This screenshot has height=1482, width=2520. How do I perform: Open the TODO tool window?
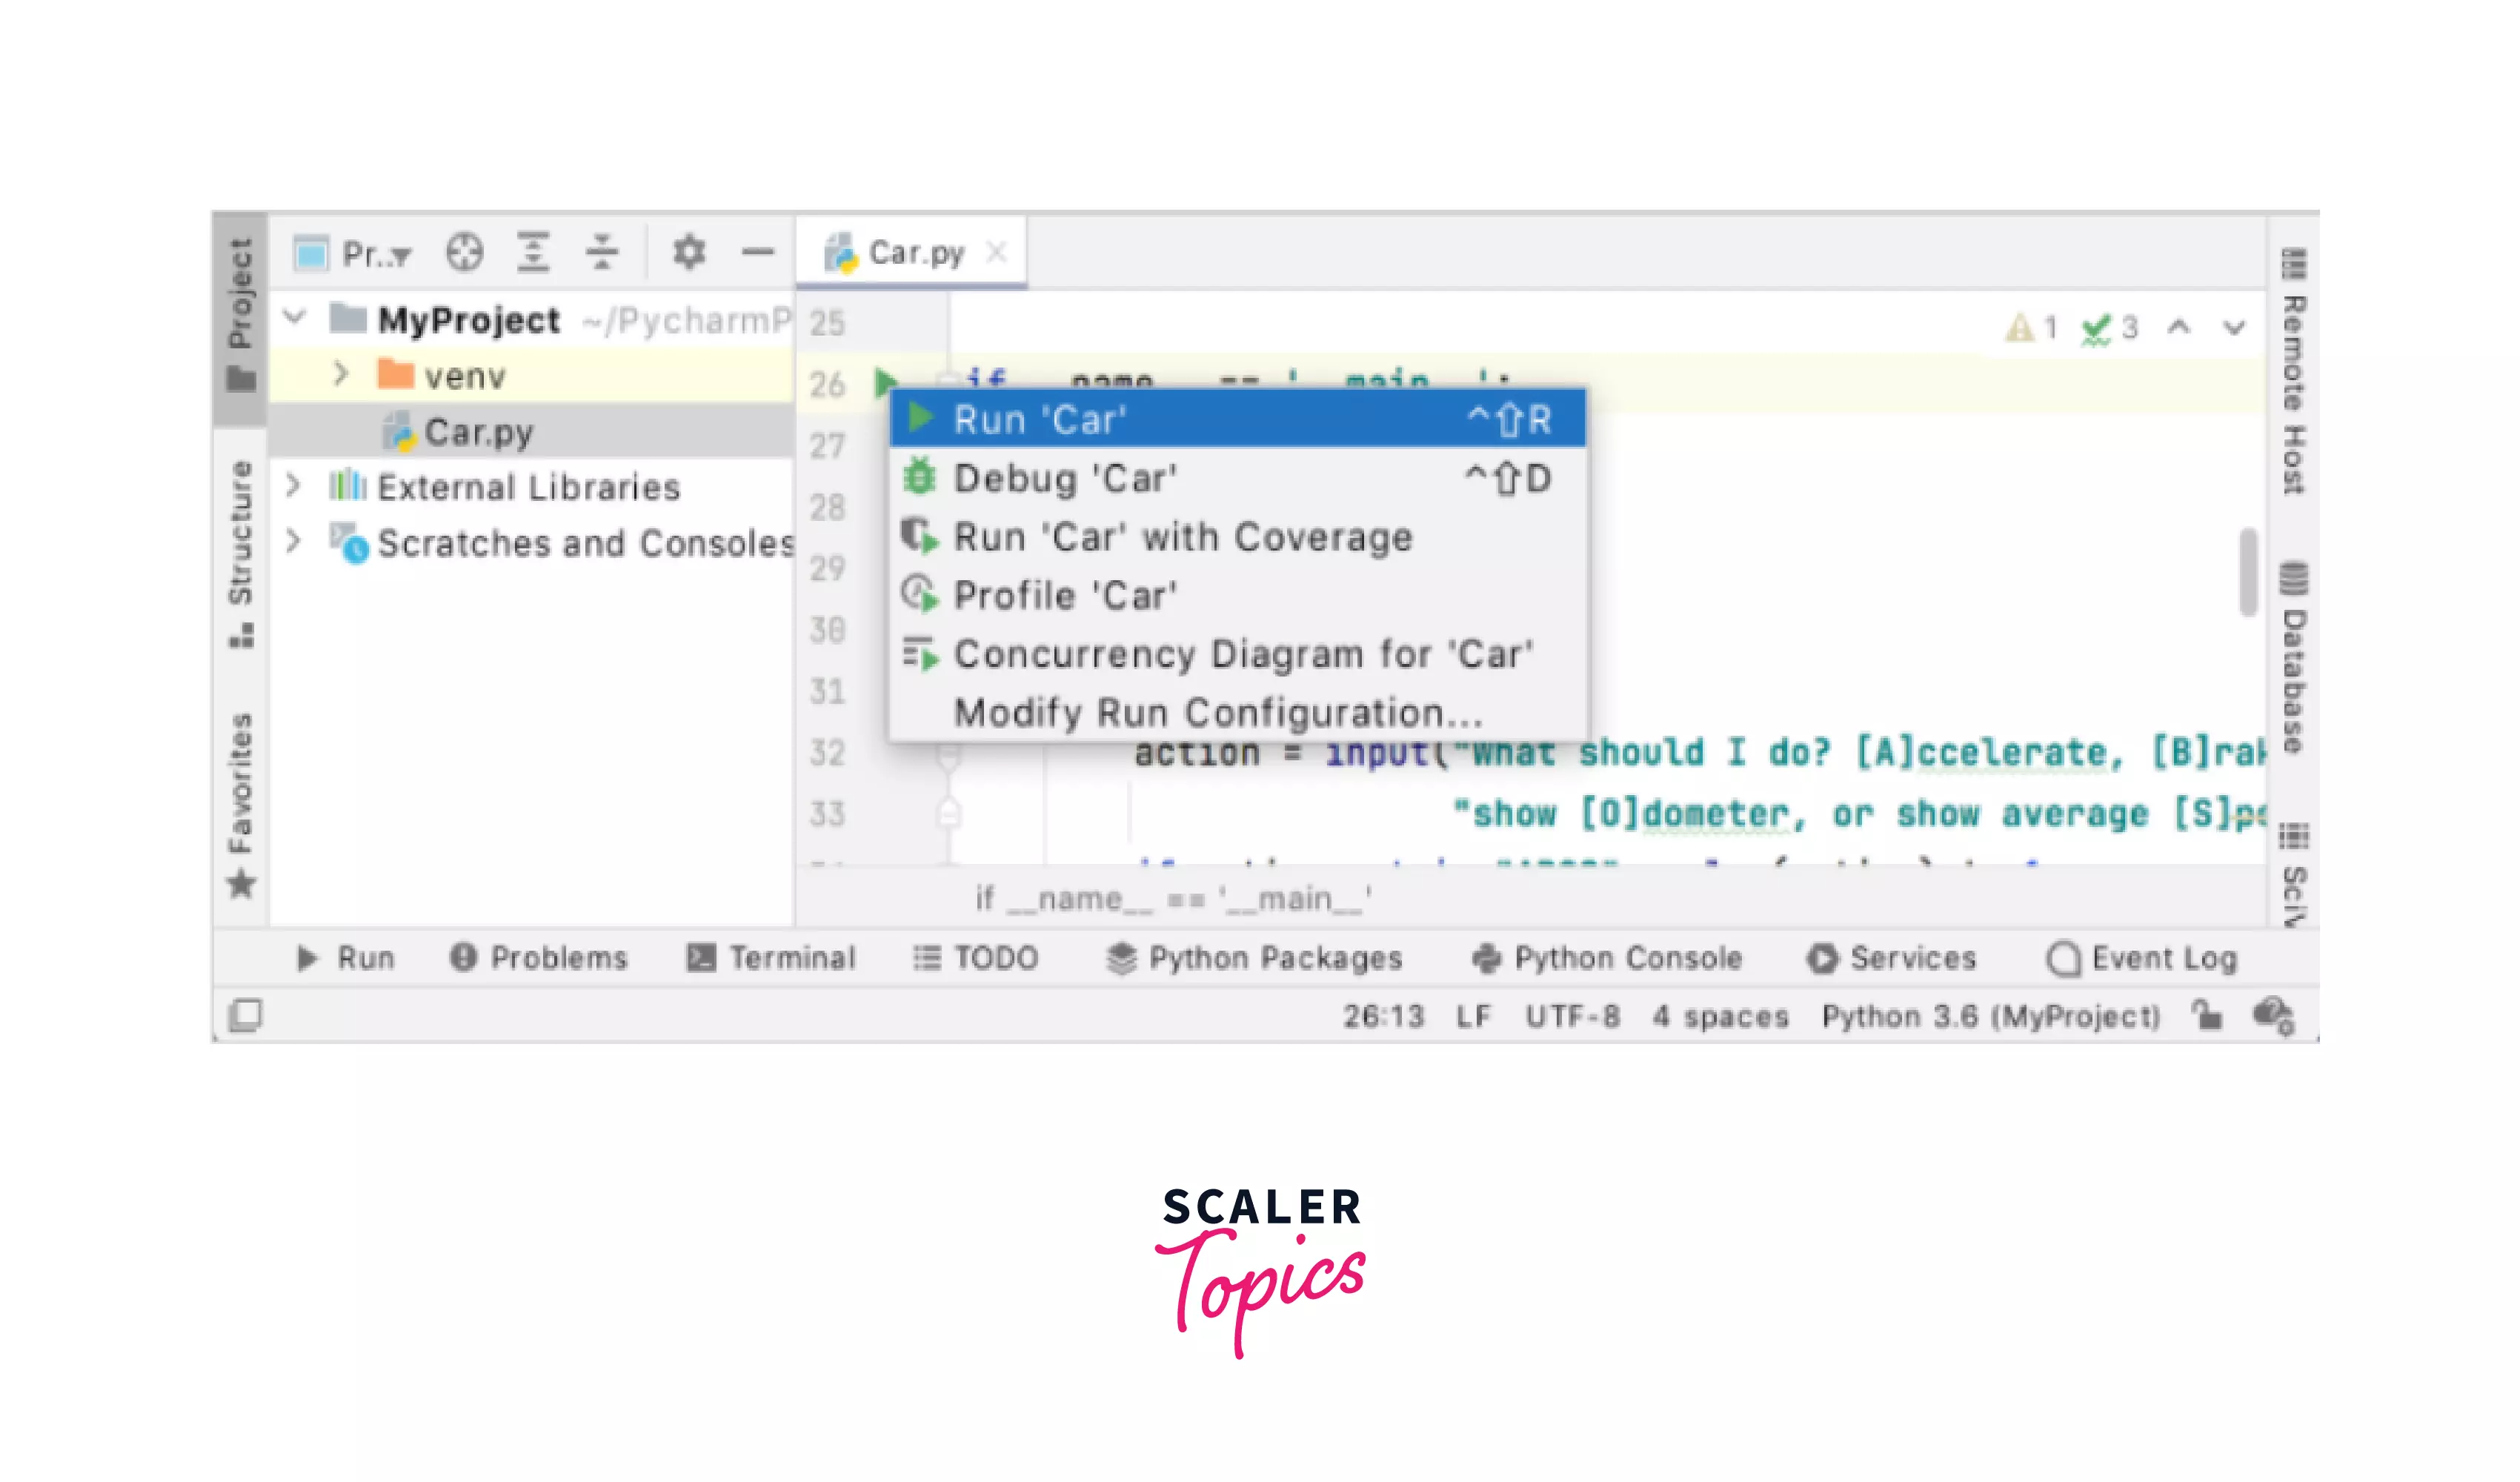(976, 958)
